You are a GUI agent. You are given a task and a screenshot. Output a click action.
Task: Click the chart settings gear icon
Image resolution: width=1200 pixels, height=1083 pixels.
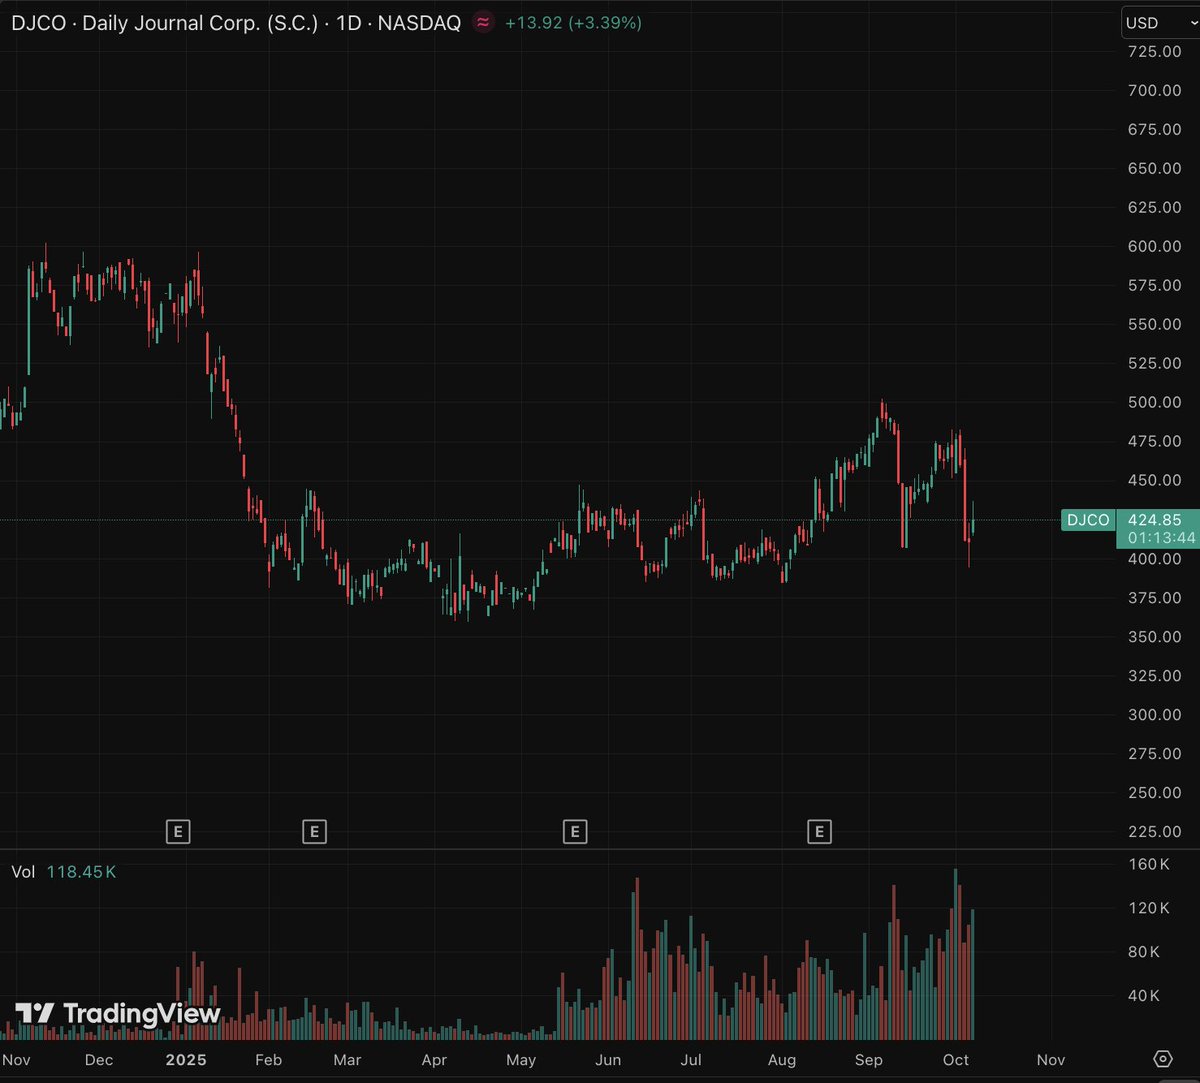point(1162,1059)
